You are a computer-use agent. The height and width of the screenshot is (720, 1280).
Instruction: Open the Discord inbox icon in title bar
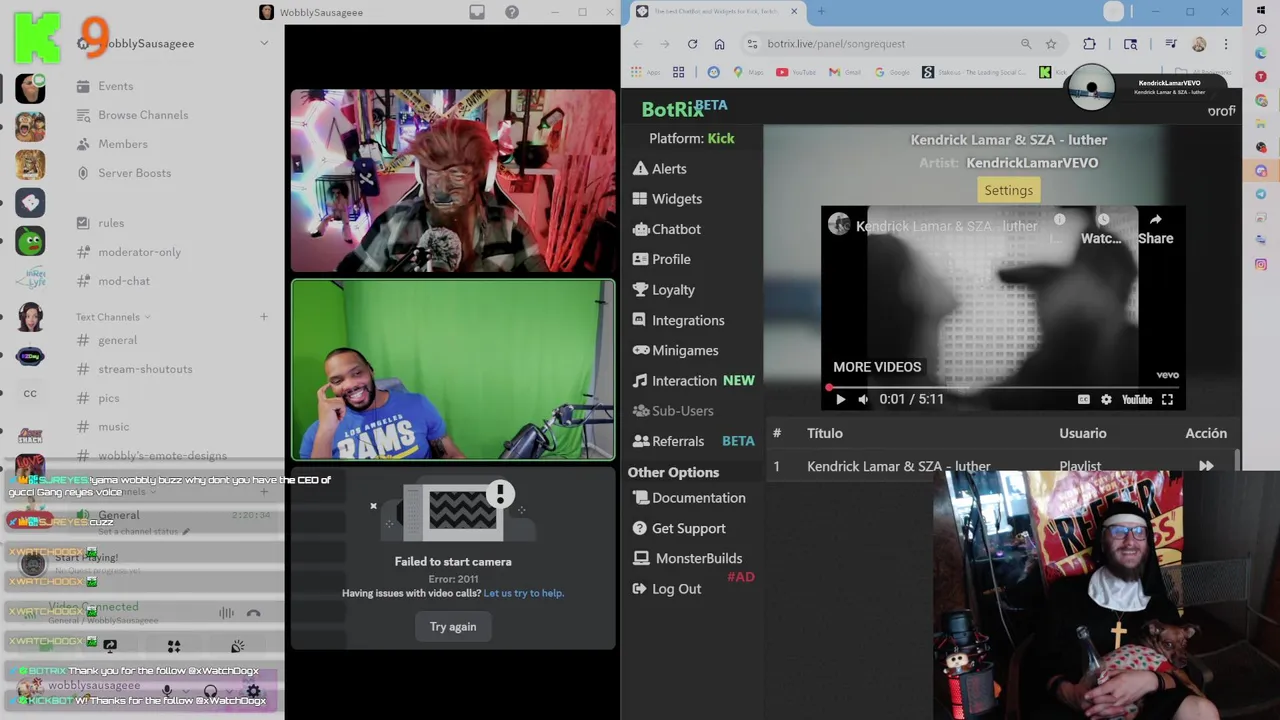(477, 12)
